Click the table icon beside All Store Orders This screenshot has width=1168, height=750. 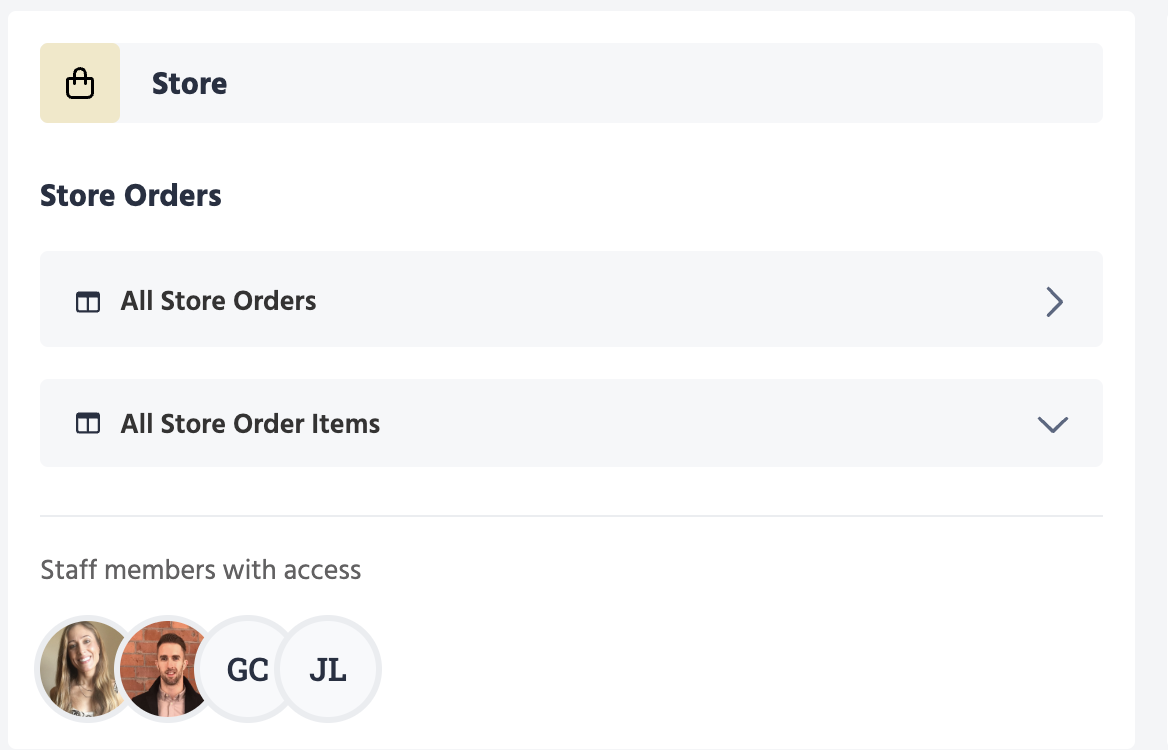pos(88,302)
